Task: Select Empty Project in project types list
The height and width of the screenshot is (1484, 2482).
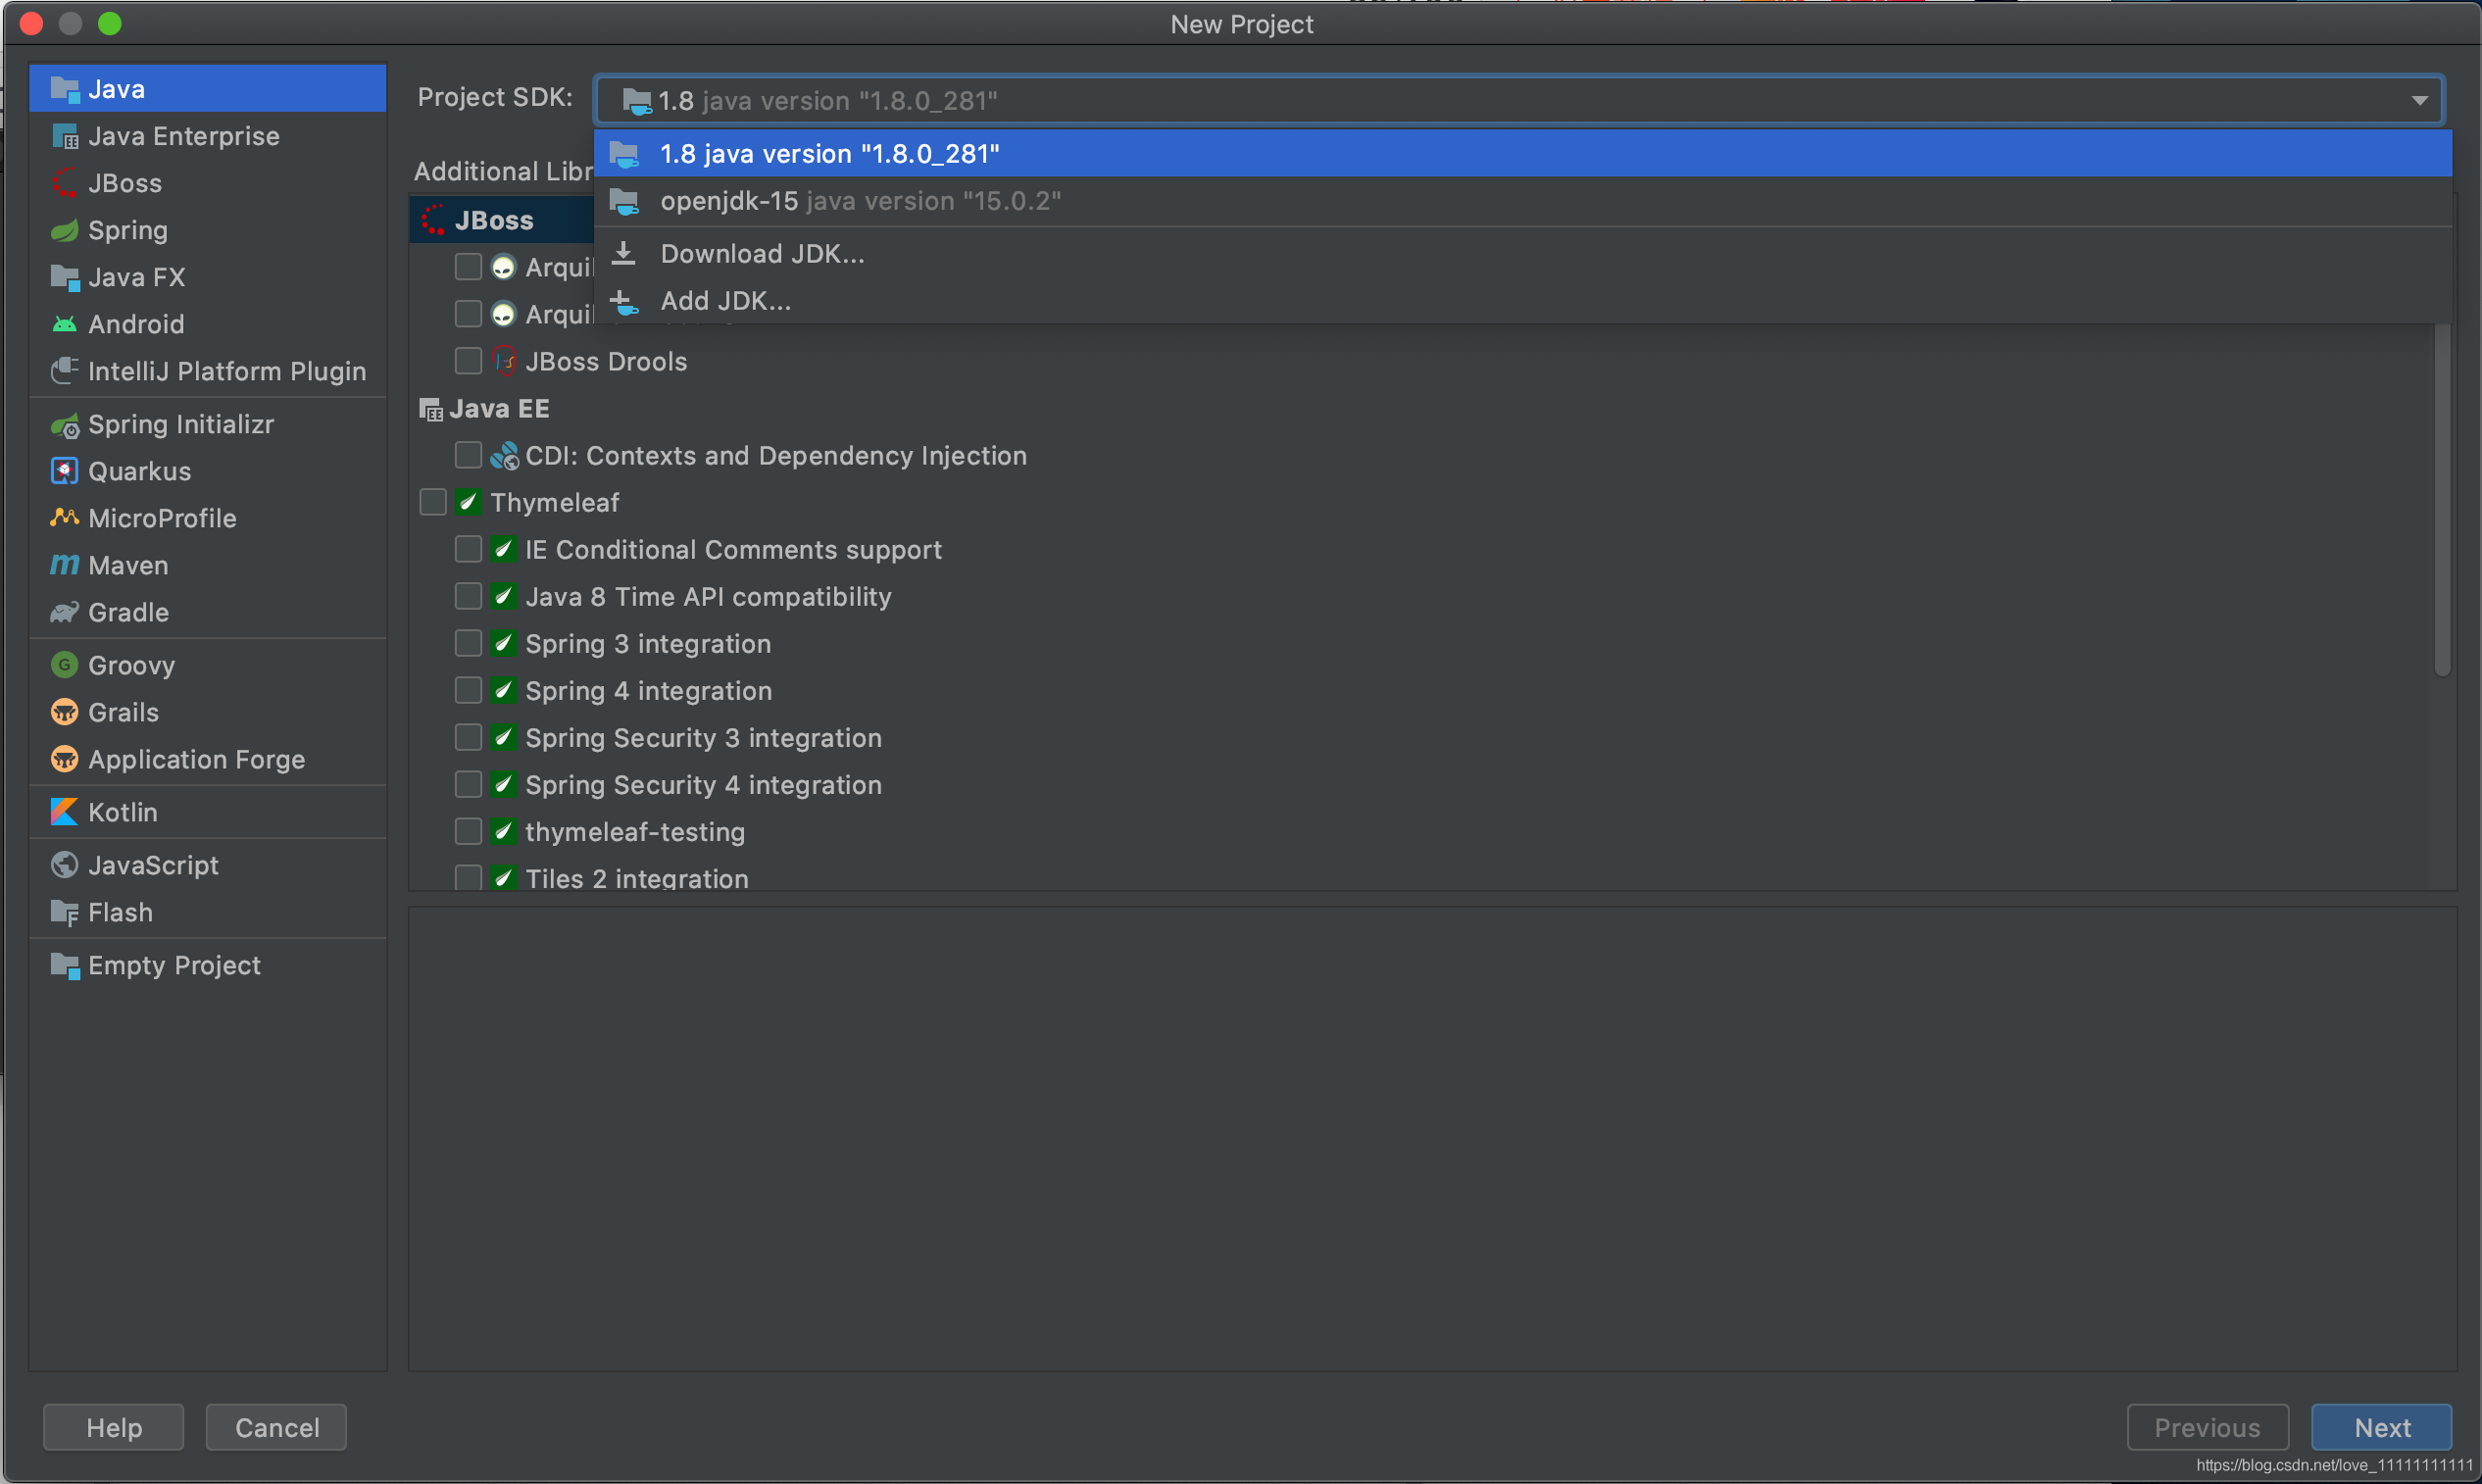Action: [208, 965]
